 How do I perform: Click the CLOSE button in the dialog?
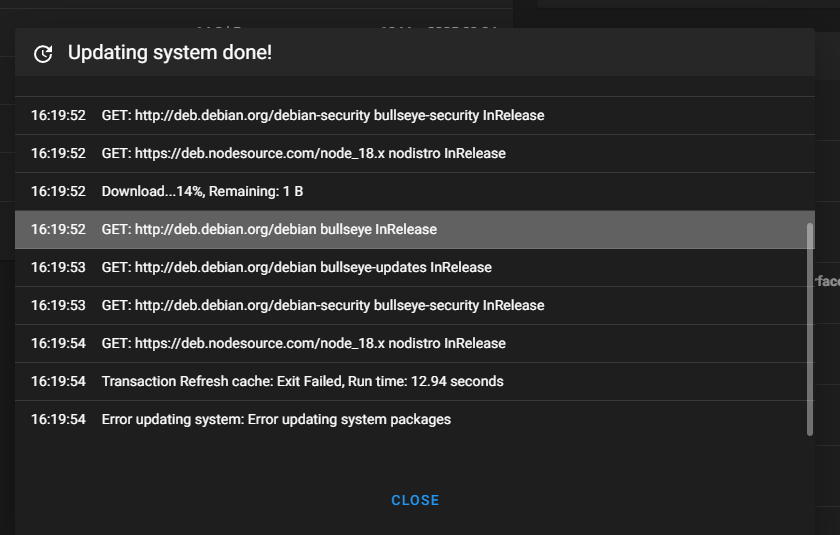[x=415, y=500]
